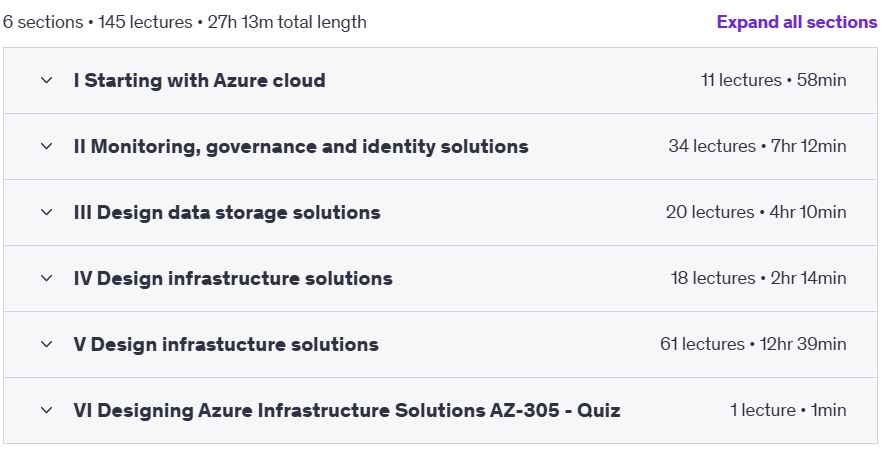The height and width of the screenshot is (449, 881).
Task: Open II Monitoring, governance and identity solutions title
Action: 301,146
